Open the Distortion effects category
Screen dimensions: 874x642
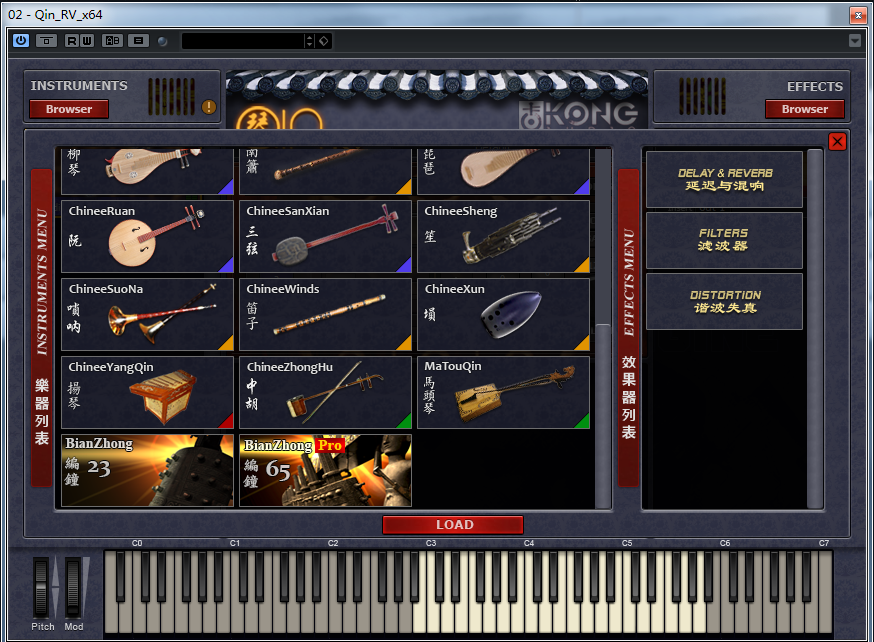(x=724, y=302)
